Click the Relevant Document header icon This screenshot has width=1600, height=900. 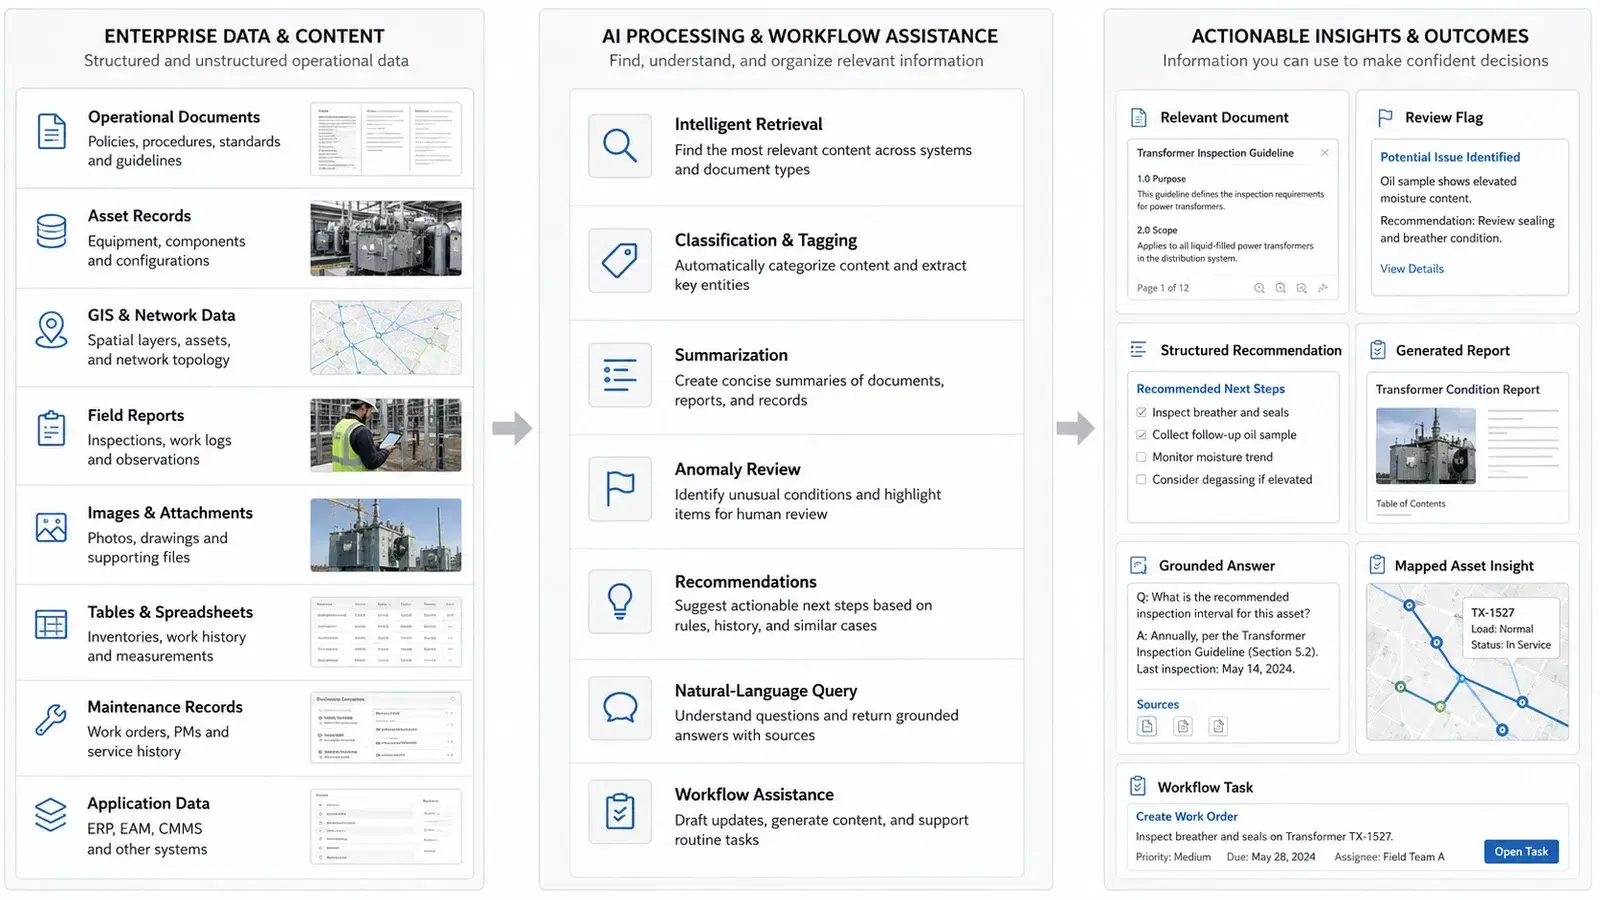[1139, 117]
